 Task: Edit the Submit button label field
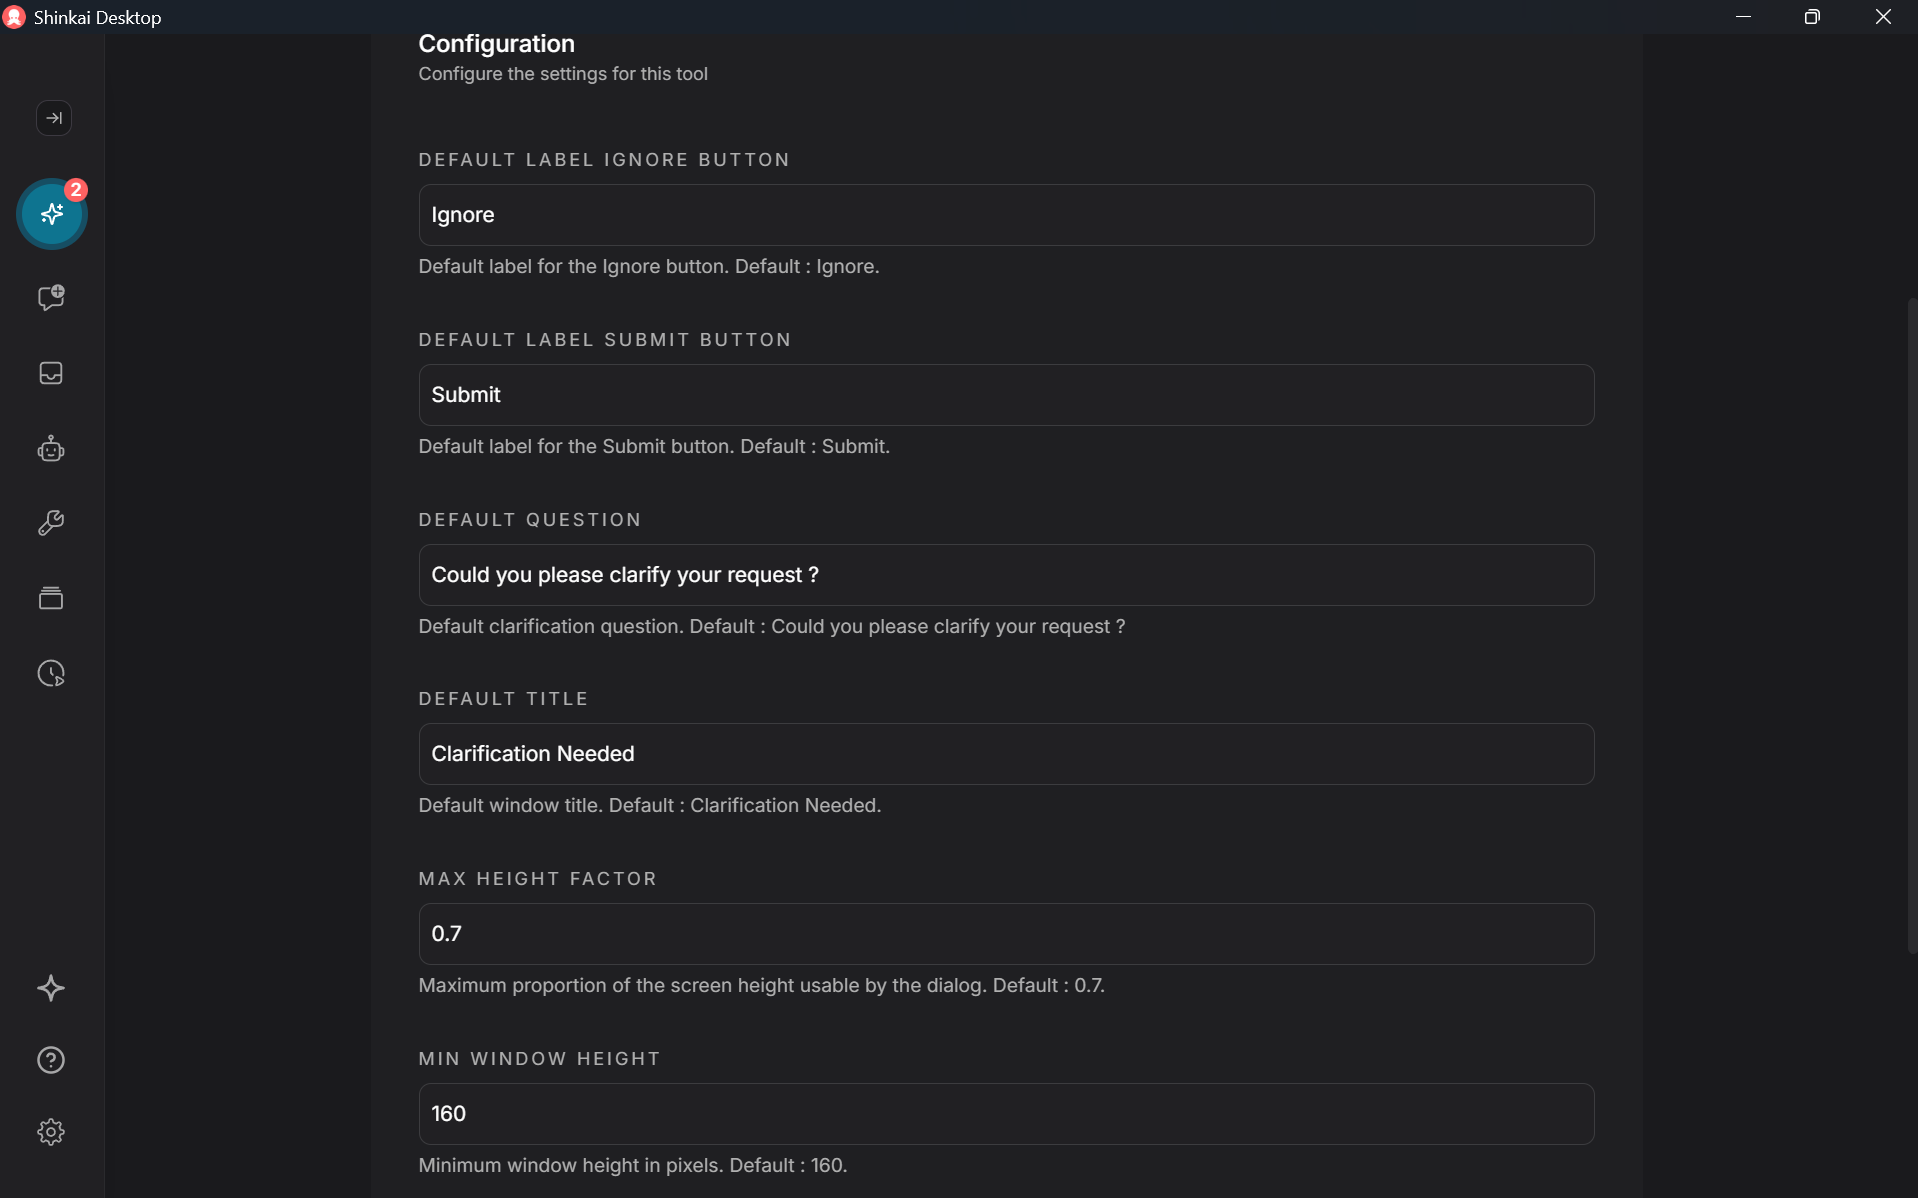coord(1004,394)
